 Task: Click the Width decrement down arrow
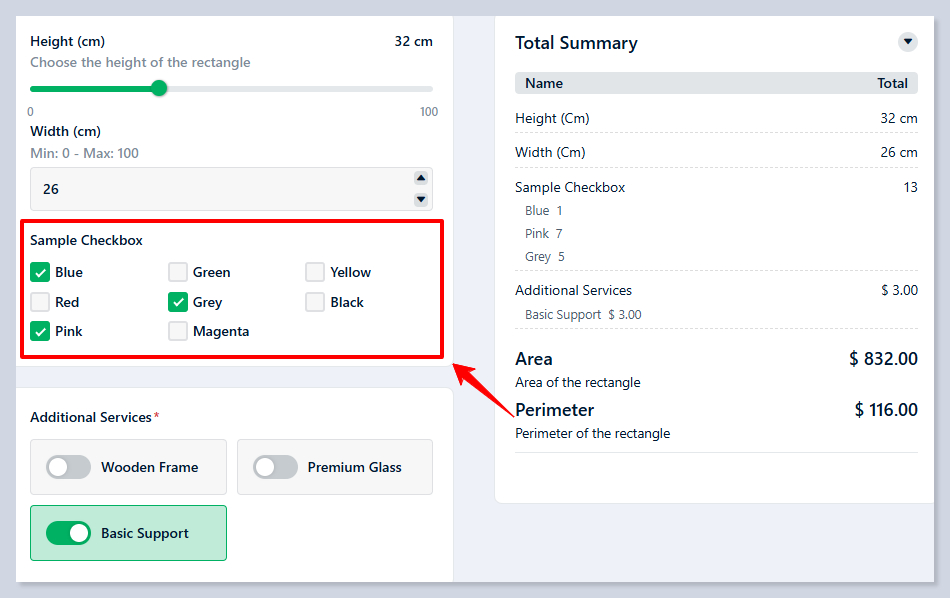pyautogui.click(x=421, y=199)
